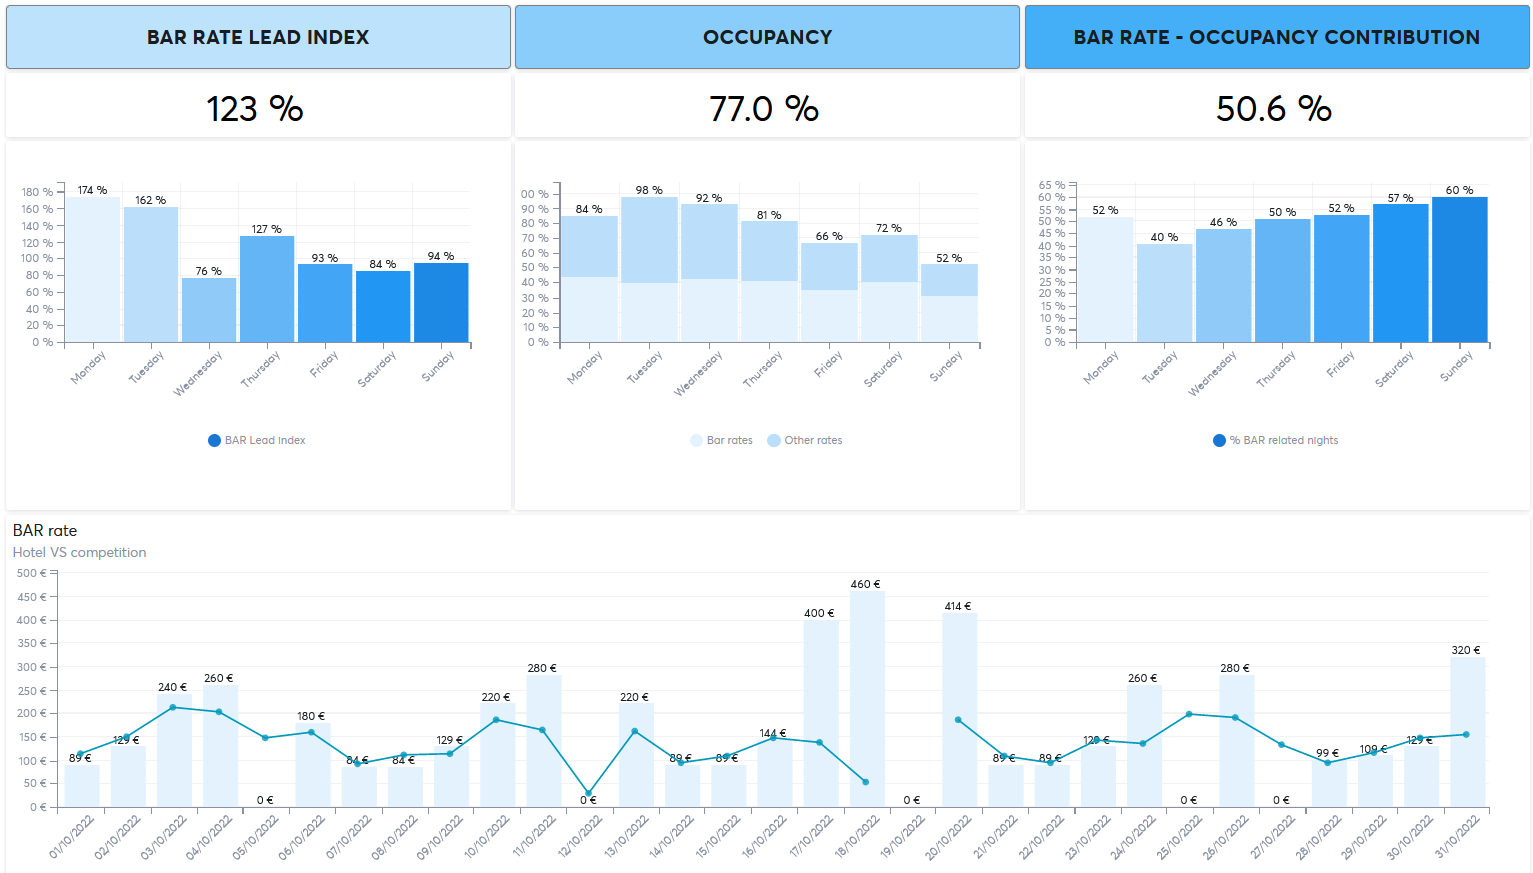
Task: Click the 19/10/2022 date axis label
Action: tap(903, 837)
